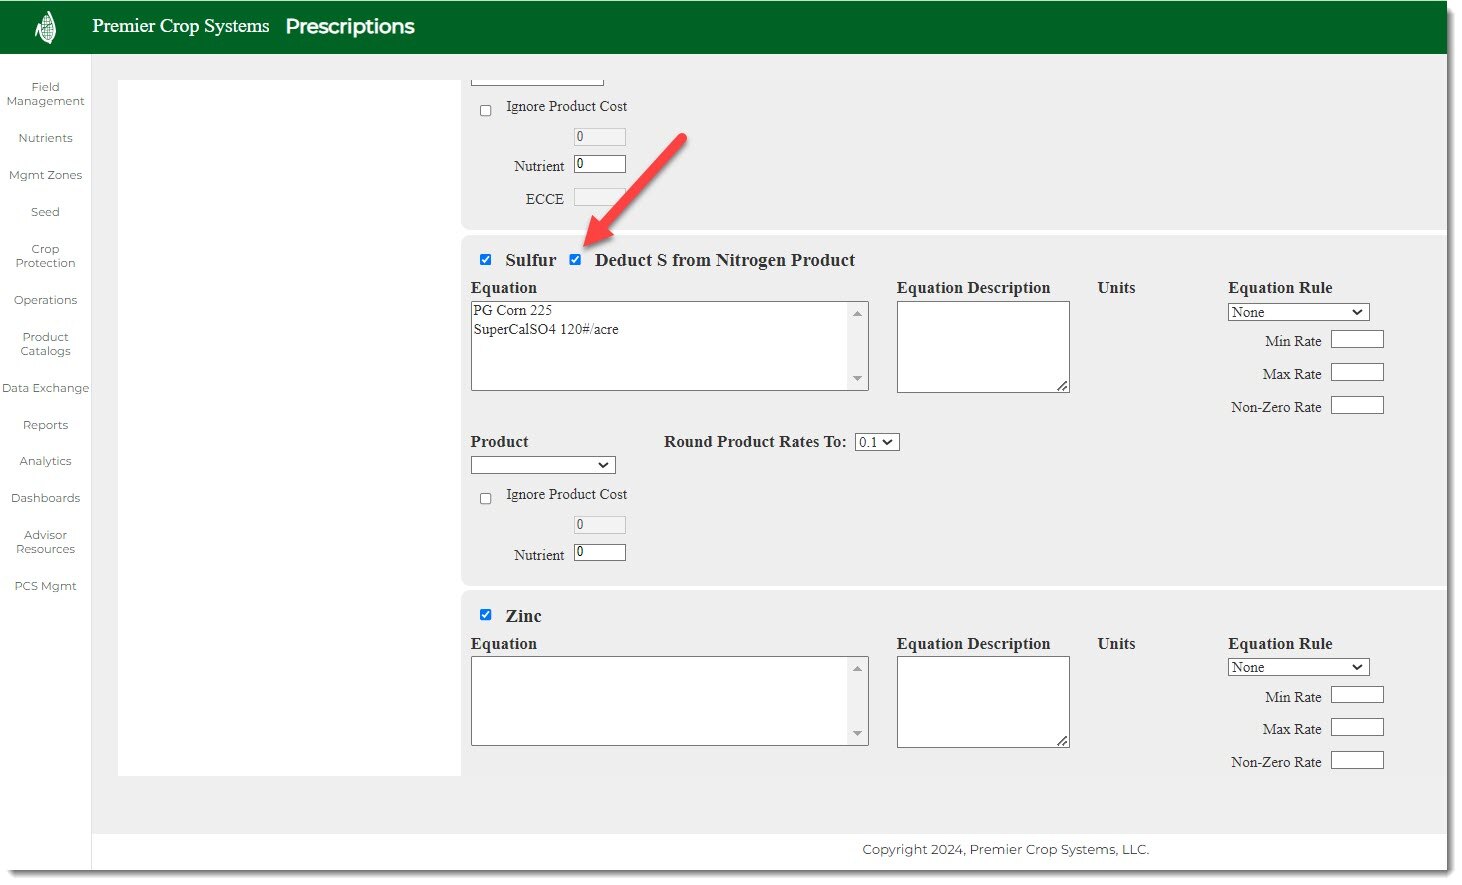The width and height of the screenshot is (1462, 885).
Task: Open the Sulfur Product dropdown
Action: (543, 465)
